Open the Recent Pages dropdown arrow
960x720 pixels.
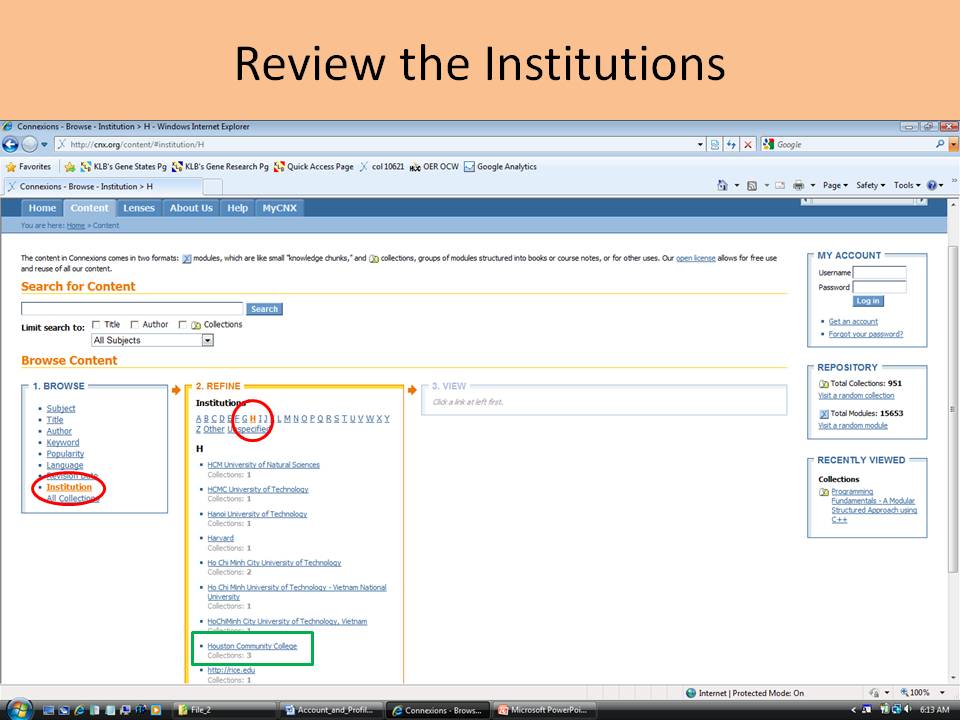(44, 145)
